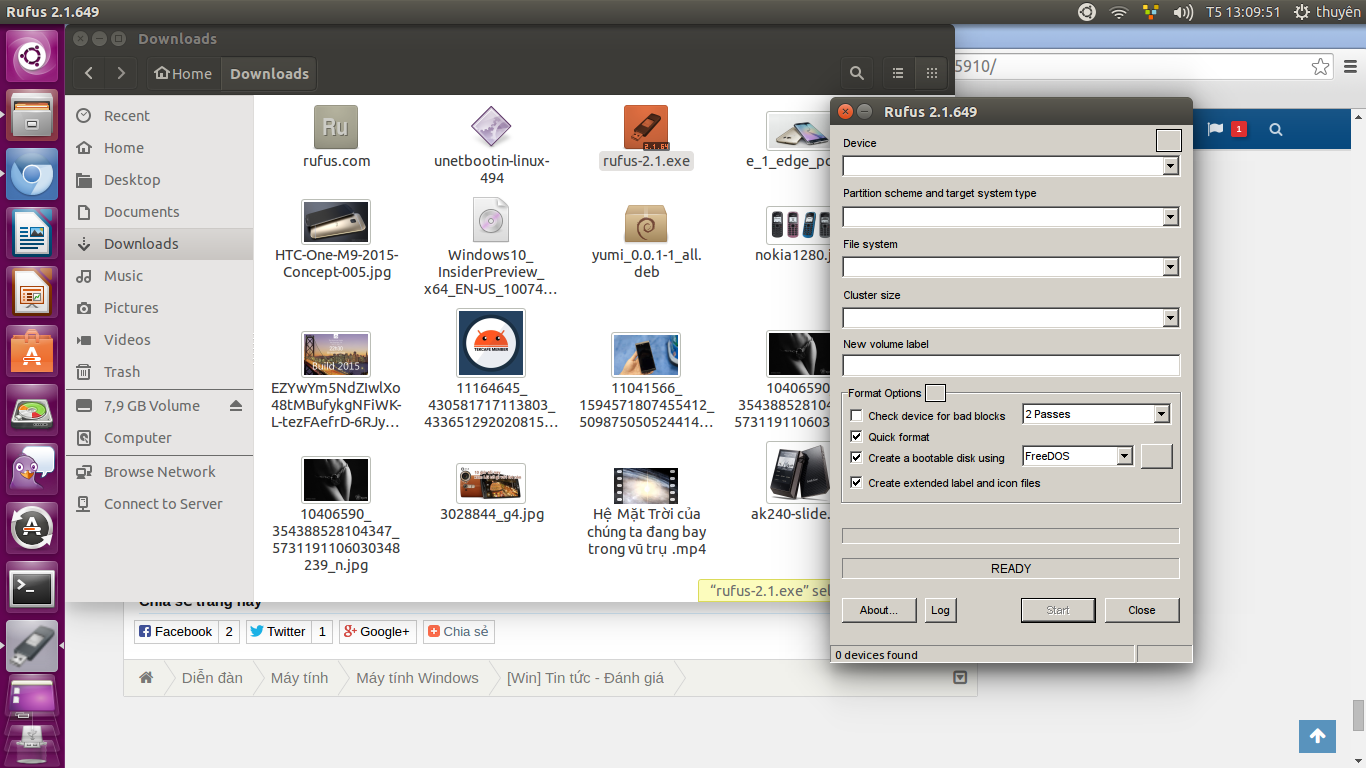The image size is (1366, 768).
Task: Click the USB drive launcher icon
Action: (33, 646)
